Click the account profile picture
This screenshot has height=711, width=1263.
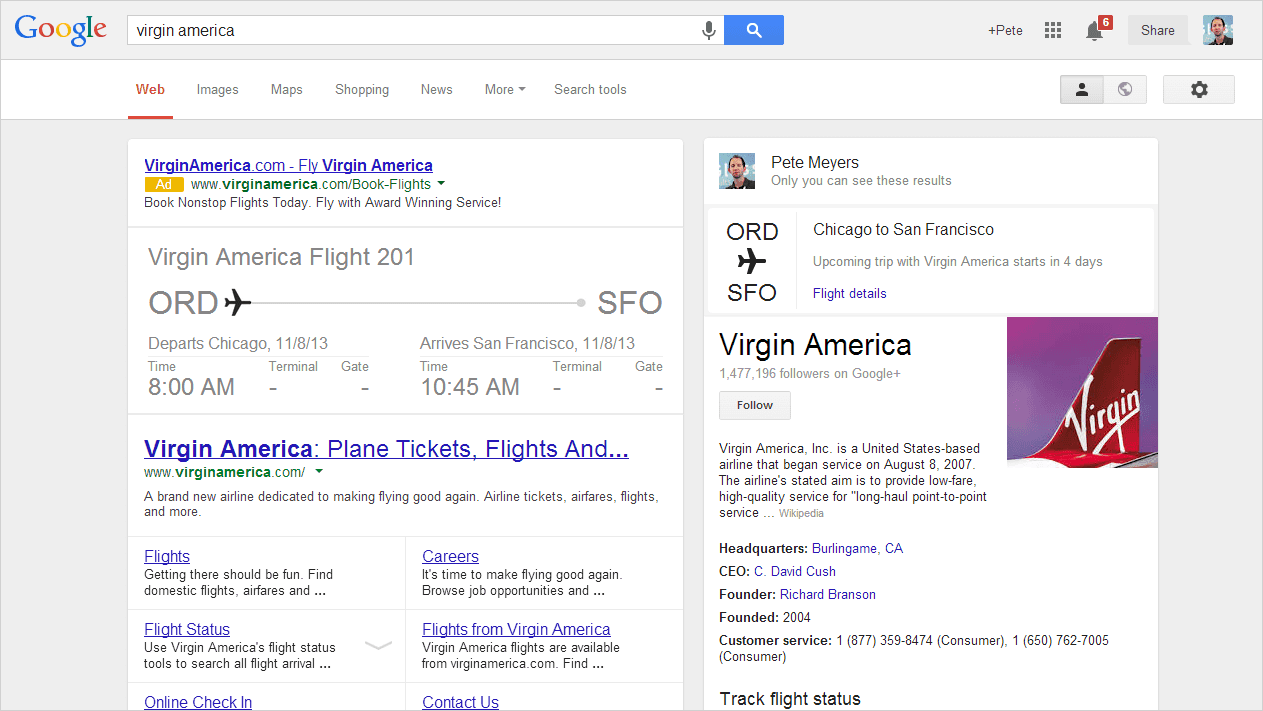[1217, 30]
